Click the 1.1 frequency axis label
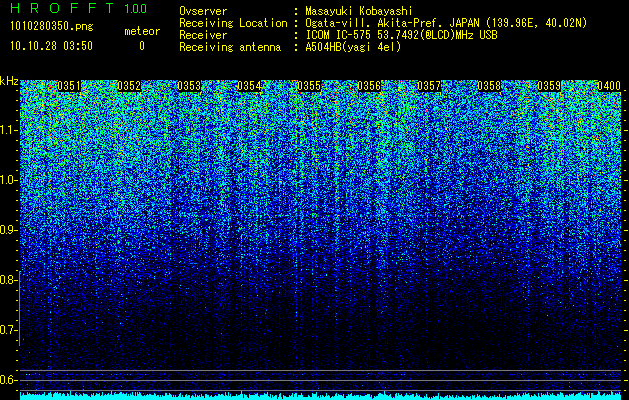Screen dimensions: 629x400 (x=7, y=130)
